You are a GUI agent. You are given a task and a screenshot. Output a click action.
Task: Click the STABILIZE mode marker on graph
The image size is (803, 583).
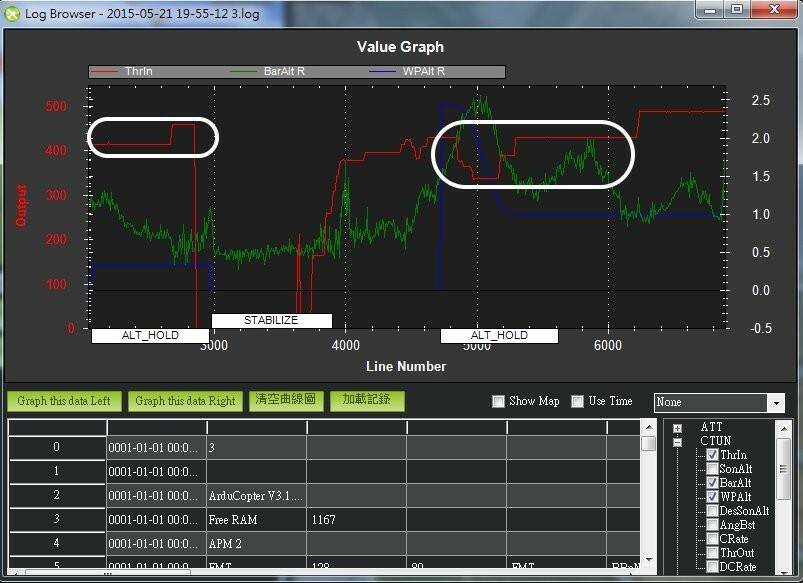[271, 321]
